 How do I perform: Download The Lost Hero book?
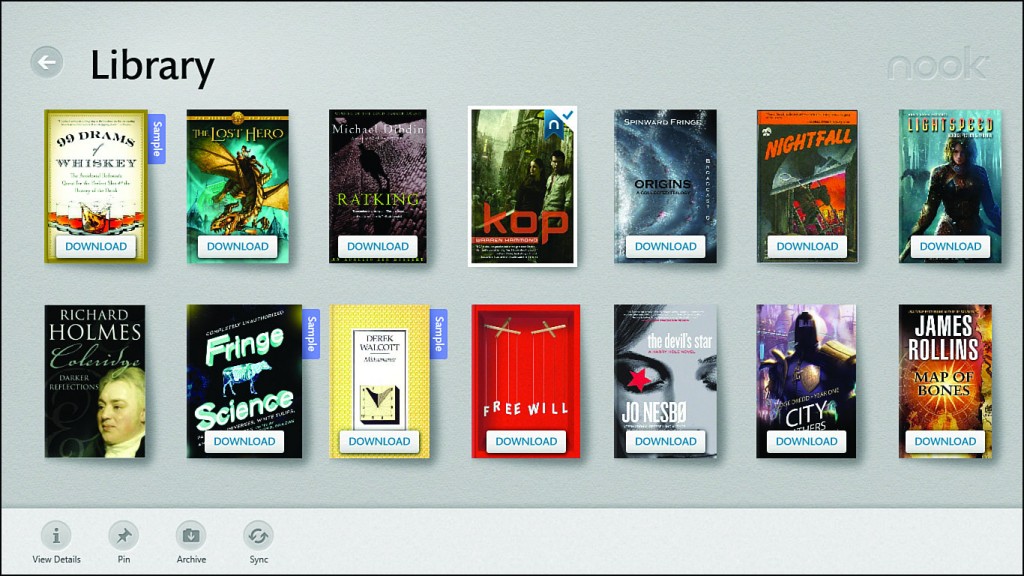click(238, 246)
